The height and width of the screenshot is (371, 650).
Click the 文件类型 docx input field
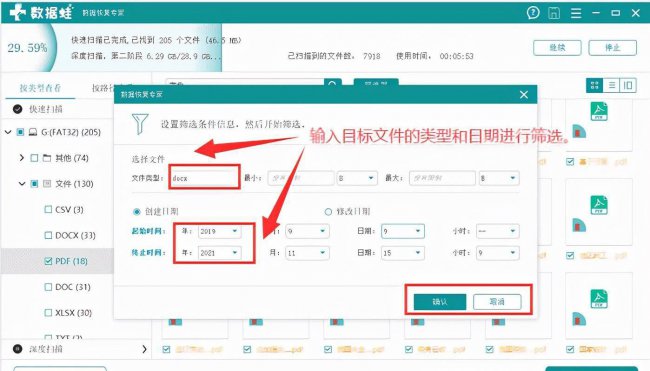[204, 178]
